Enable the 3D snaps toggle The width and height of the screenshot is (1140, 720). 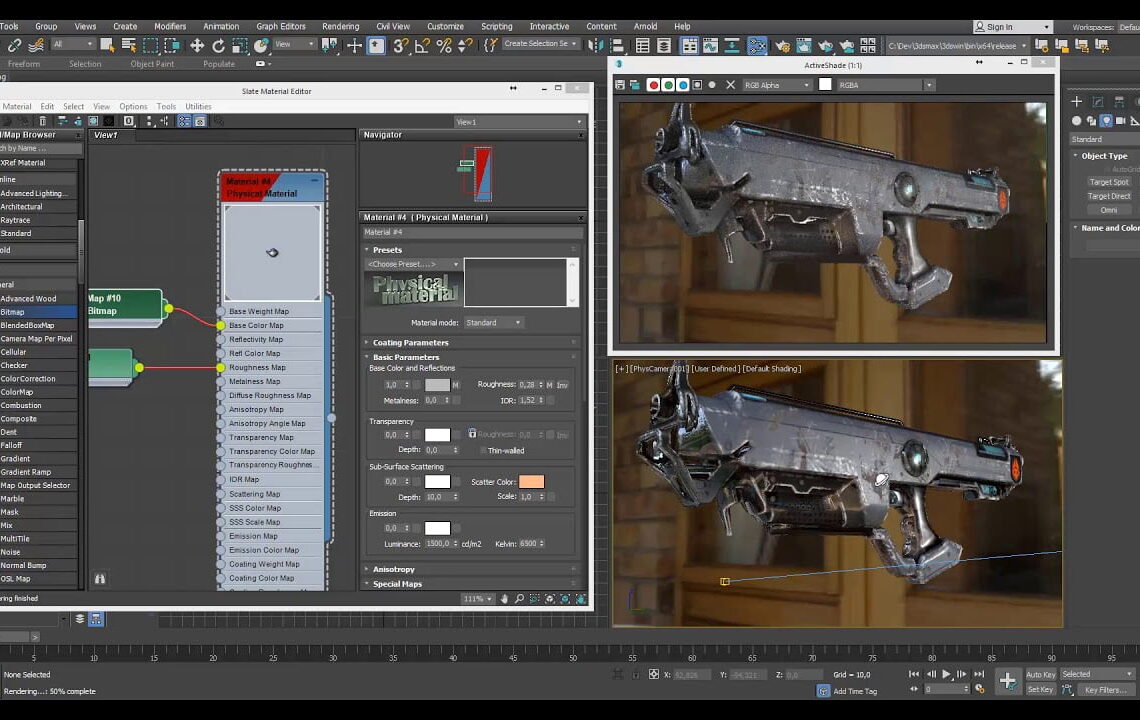[398, 46]
